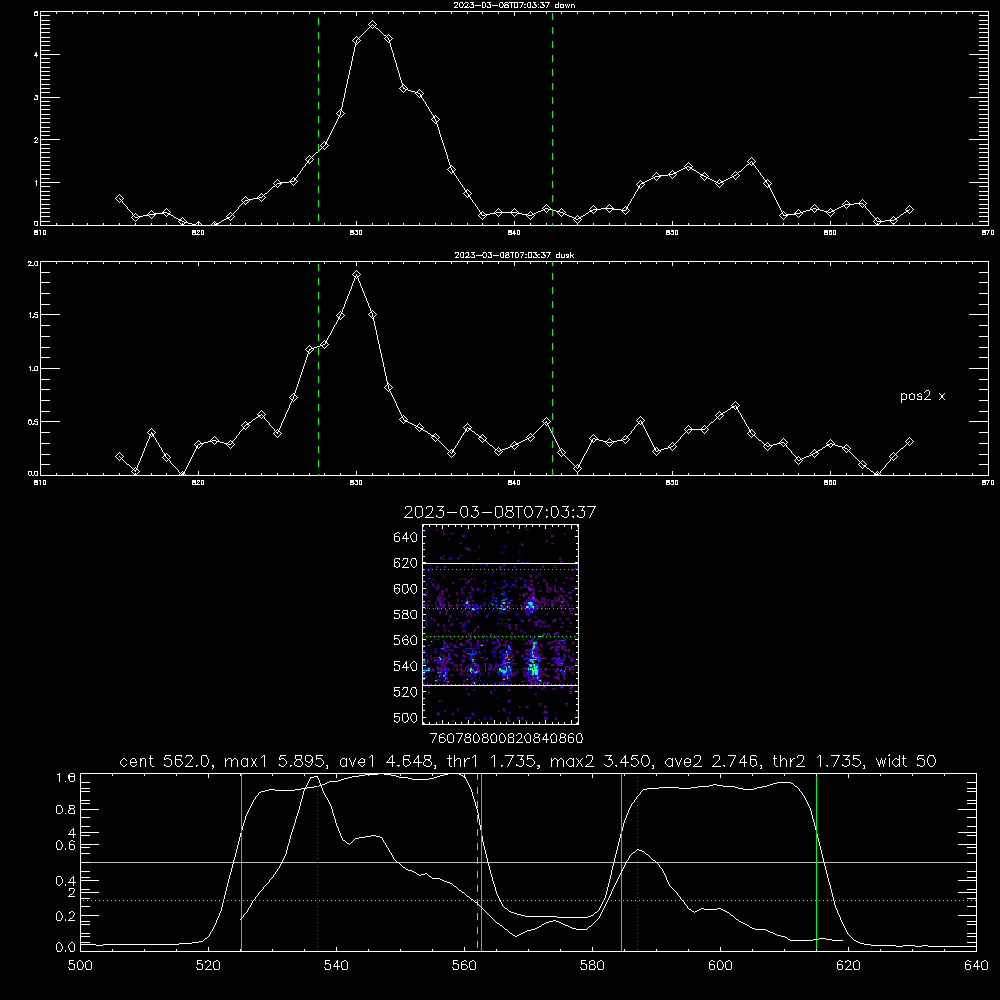Click the right green dashed marker in the dusk plot

point(552,368)
